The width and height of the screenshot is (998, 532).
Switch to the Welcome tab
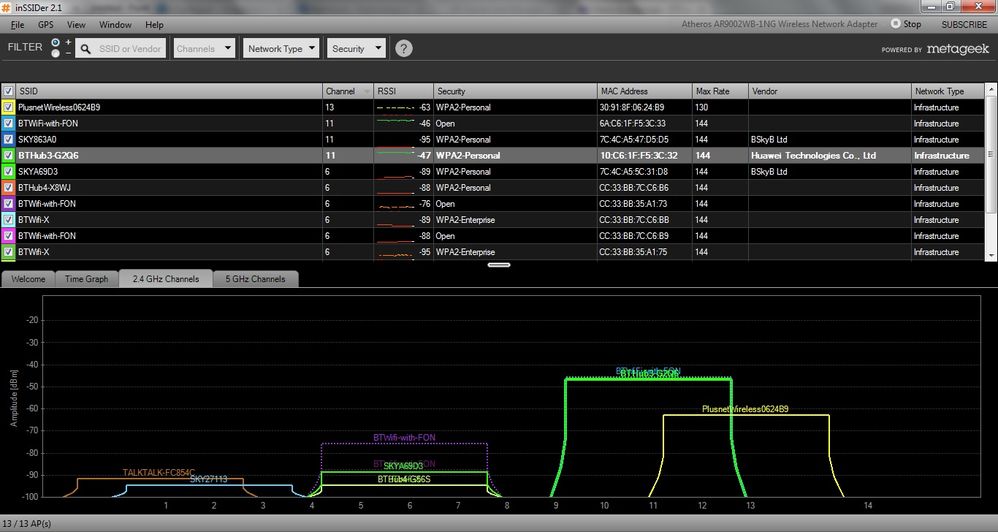click(28, 279)
